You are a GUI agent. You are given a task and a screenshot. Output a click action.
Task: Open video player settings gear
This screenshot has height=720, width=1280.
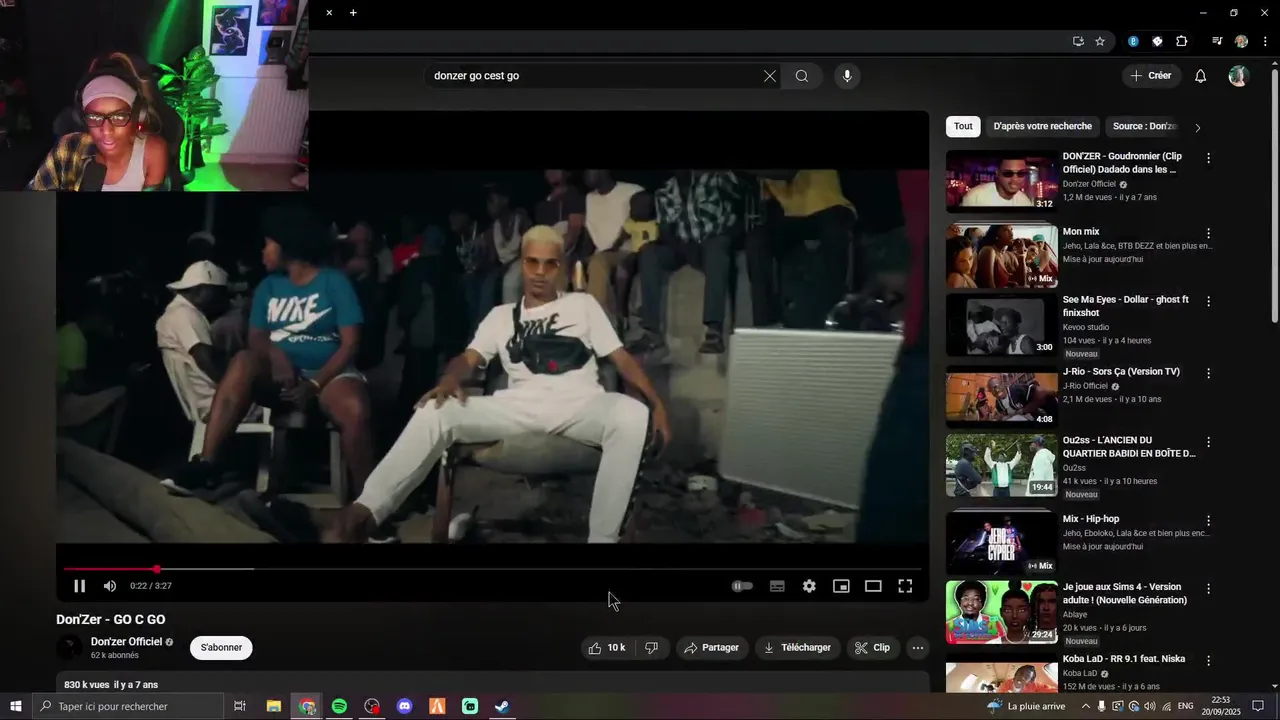pos(809,586)
